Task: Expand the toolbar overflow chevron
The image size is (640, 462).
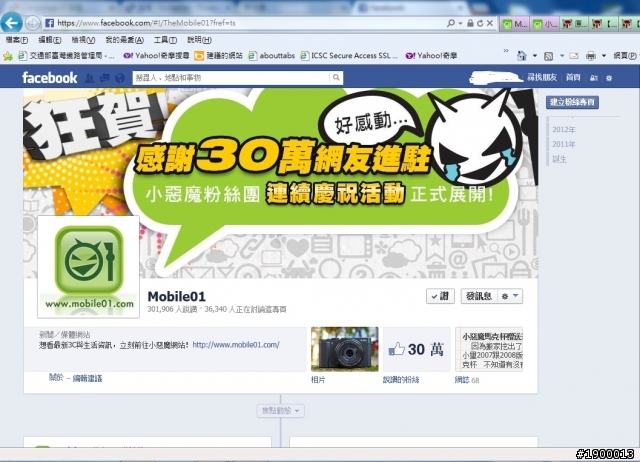Action: [x=506, y=51]
